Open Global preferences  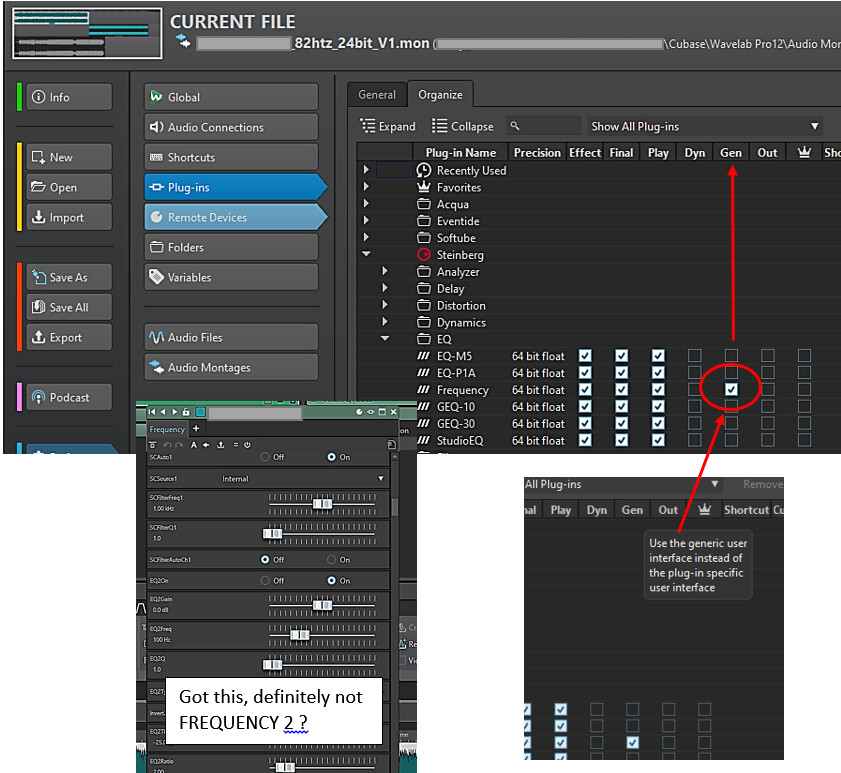pyautogui.click(x=231, y=97)
